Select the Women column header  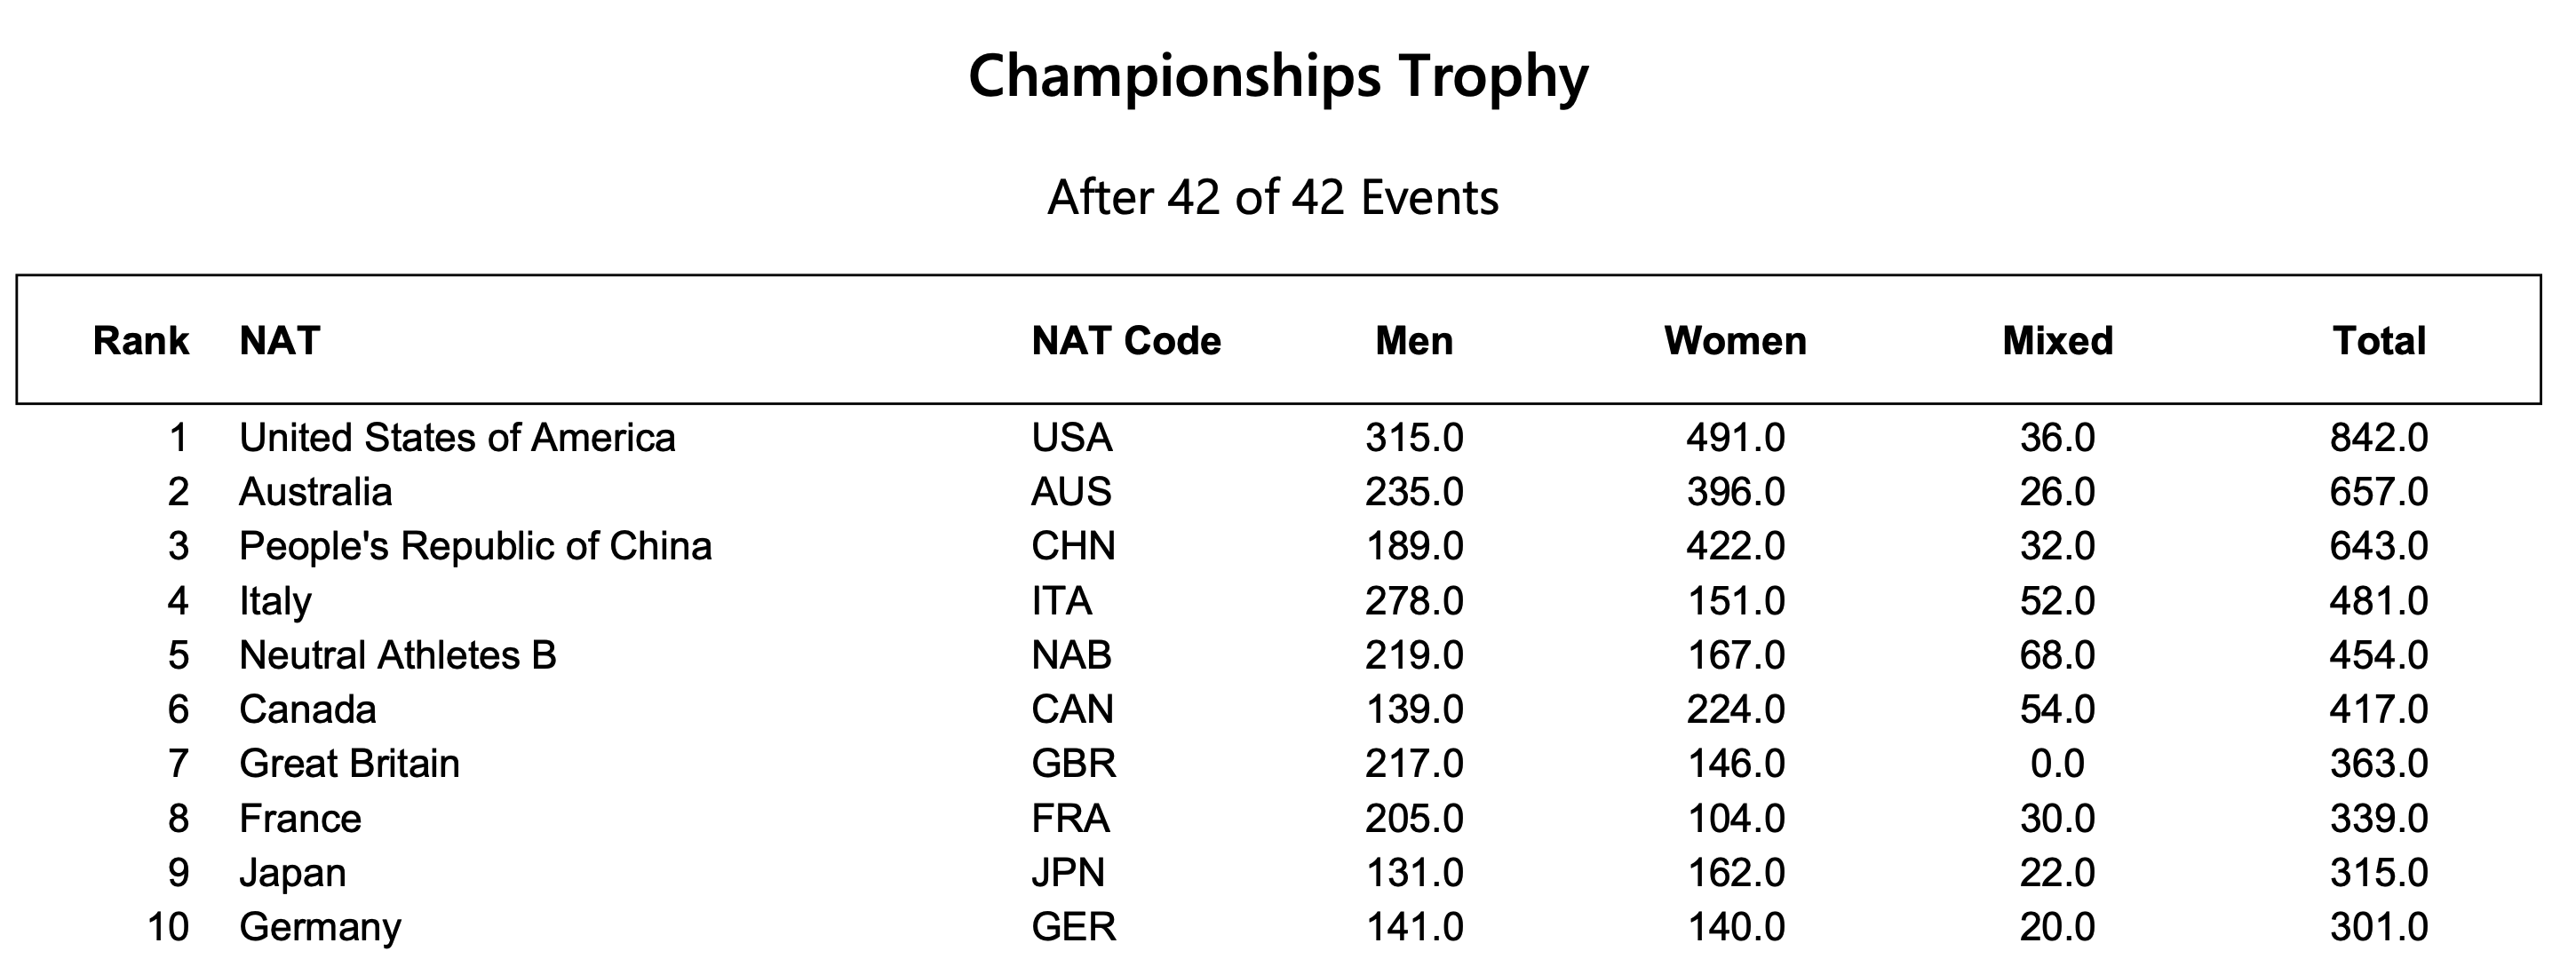pyautogui.click(x=1734, y=341)
